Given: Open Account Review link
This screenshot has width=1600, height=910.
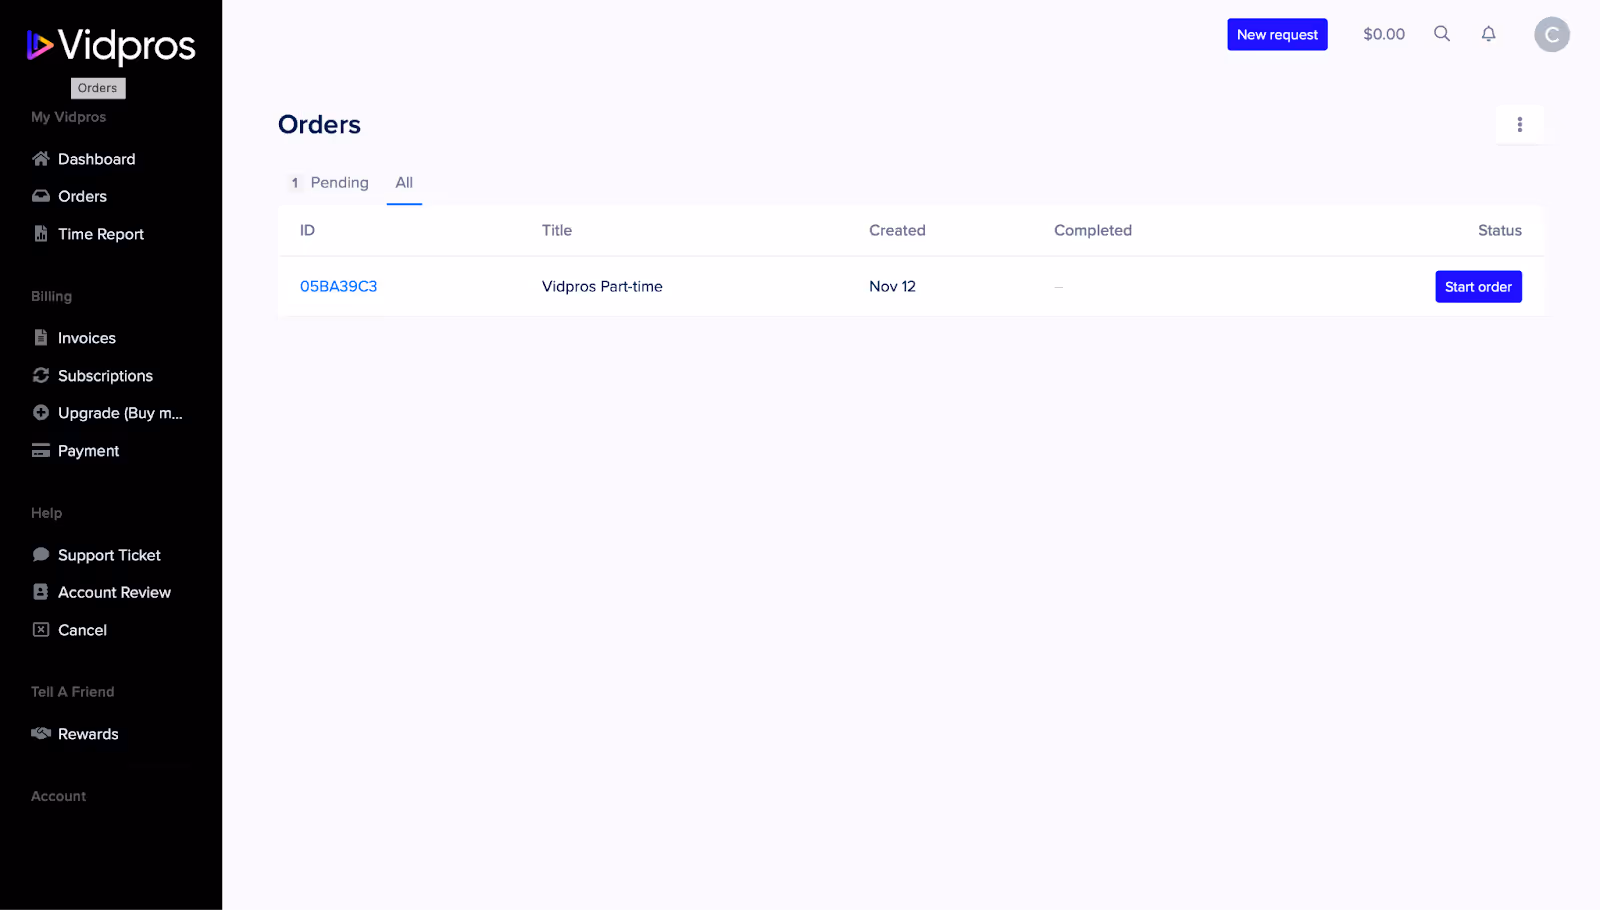Looking at the screenshot, I should tap(114, 592).
